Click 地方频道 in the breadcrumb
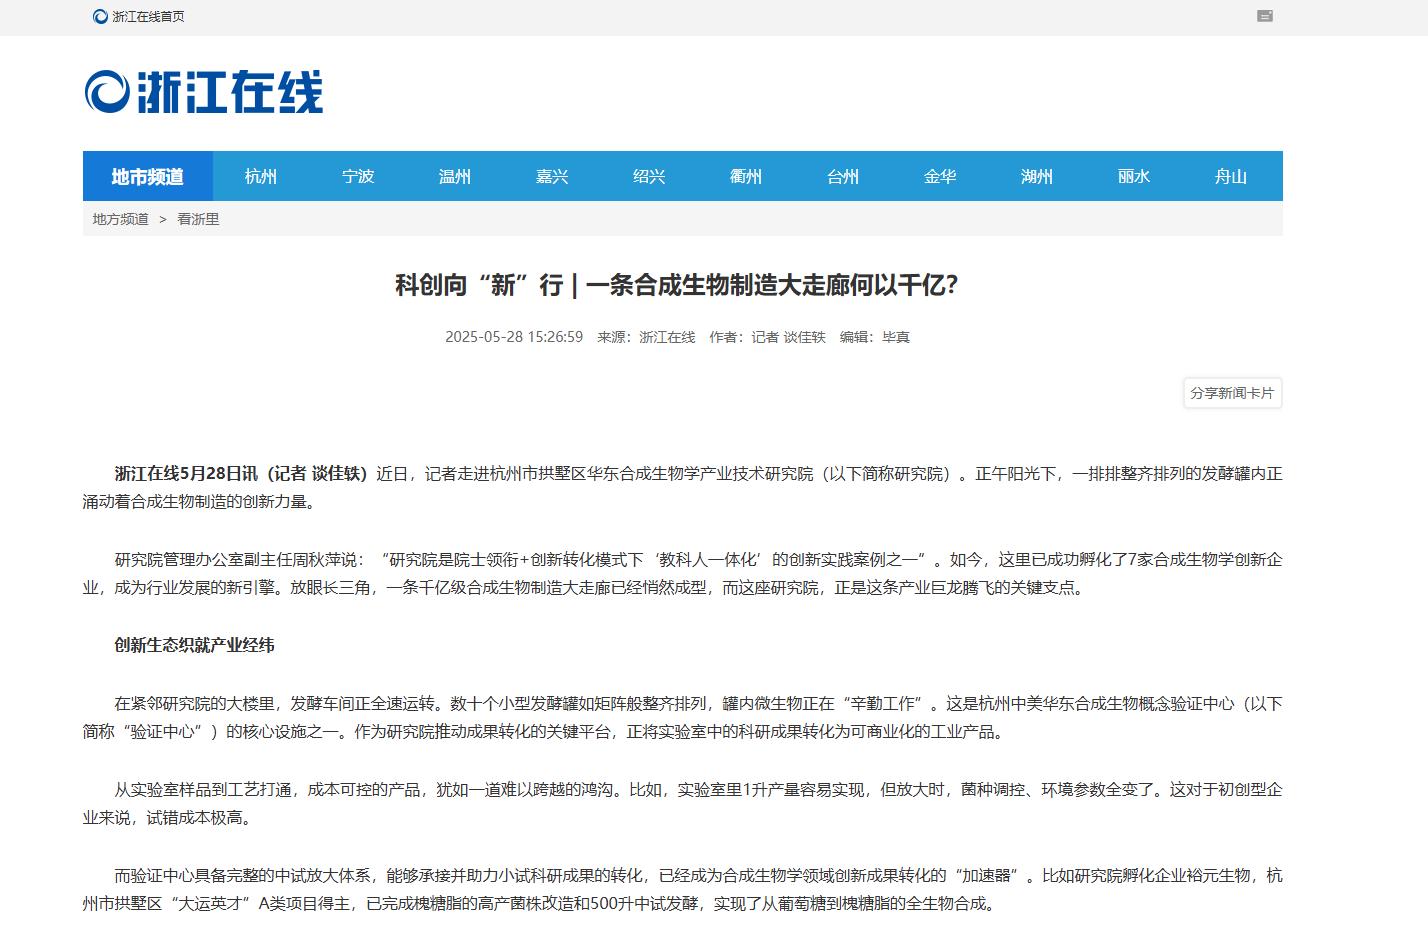 pyautogui.click(x=118, y=219)
